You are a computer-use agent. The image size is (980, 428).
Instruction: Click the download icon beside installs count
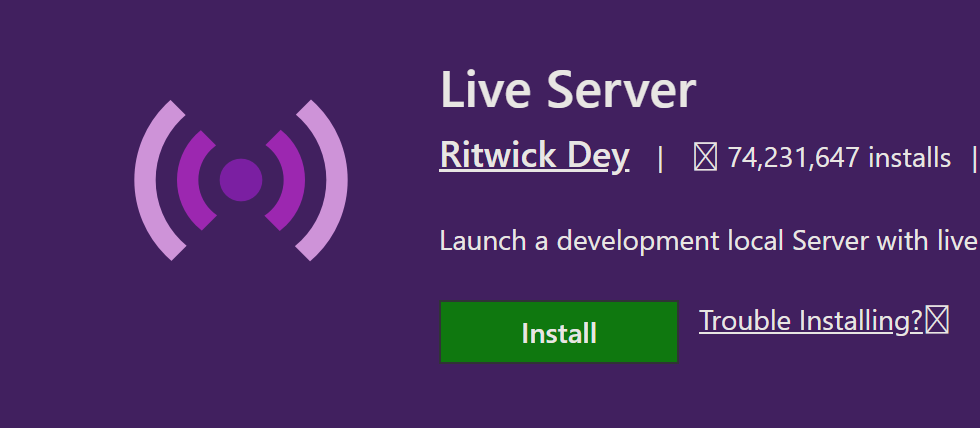click(705, 157)
